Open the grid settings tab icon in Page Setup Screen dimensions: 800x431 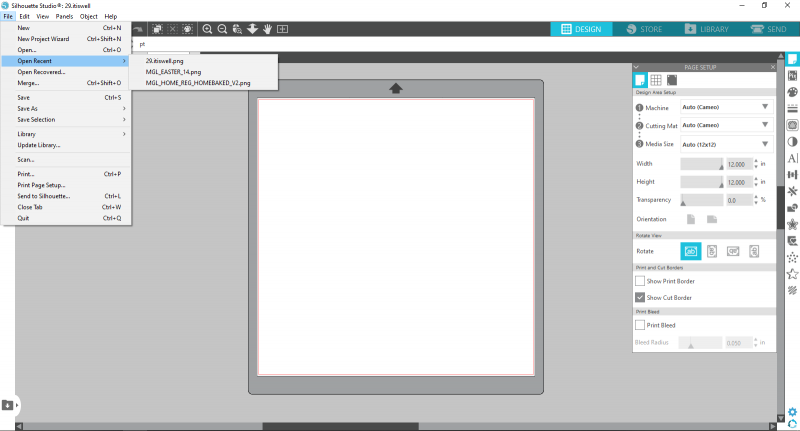point(656,80)
